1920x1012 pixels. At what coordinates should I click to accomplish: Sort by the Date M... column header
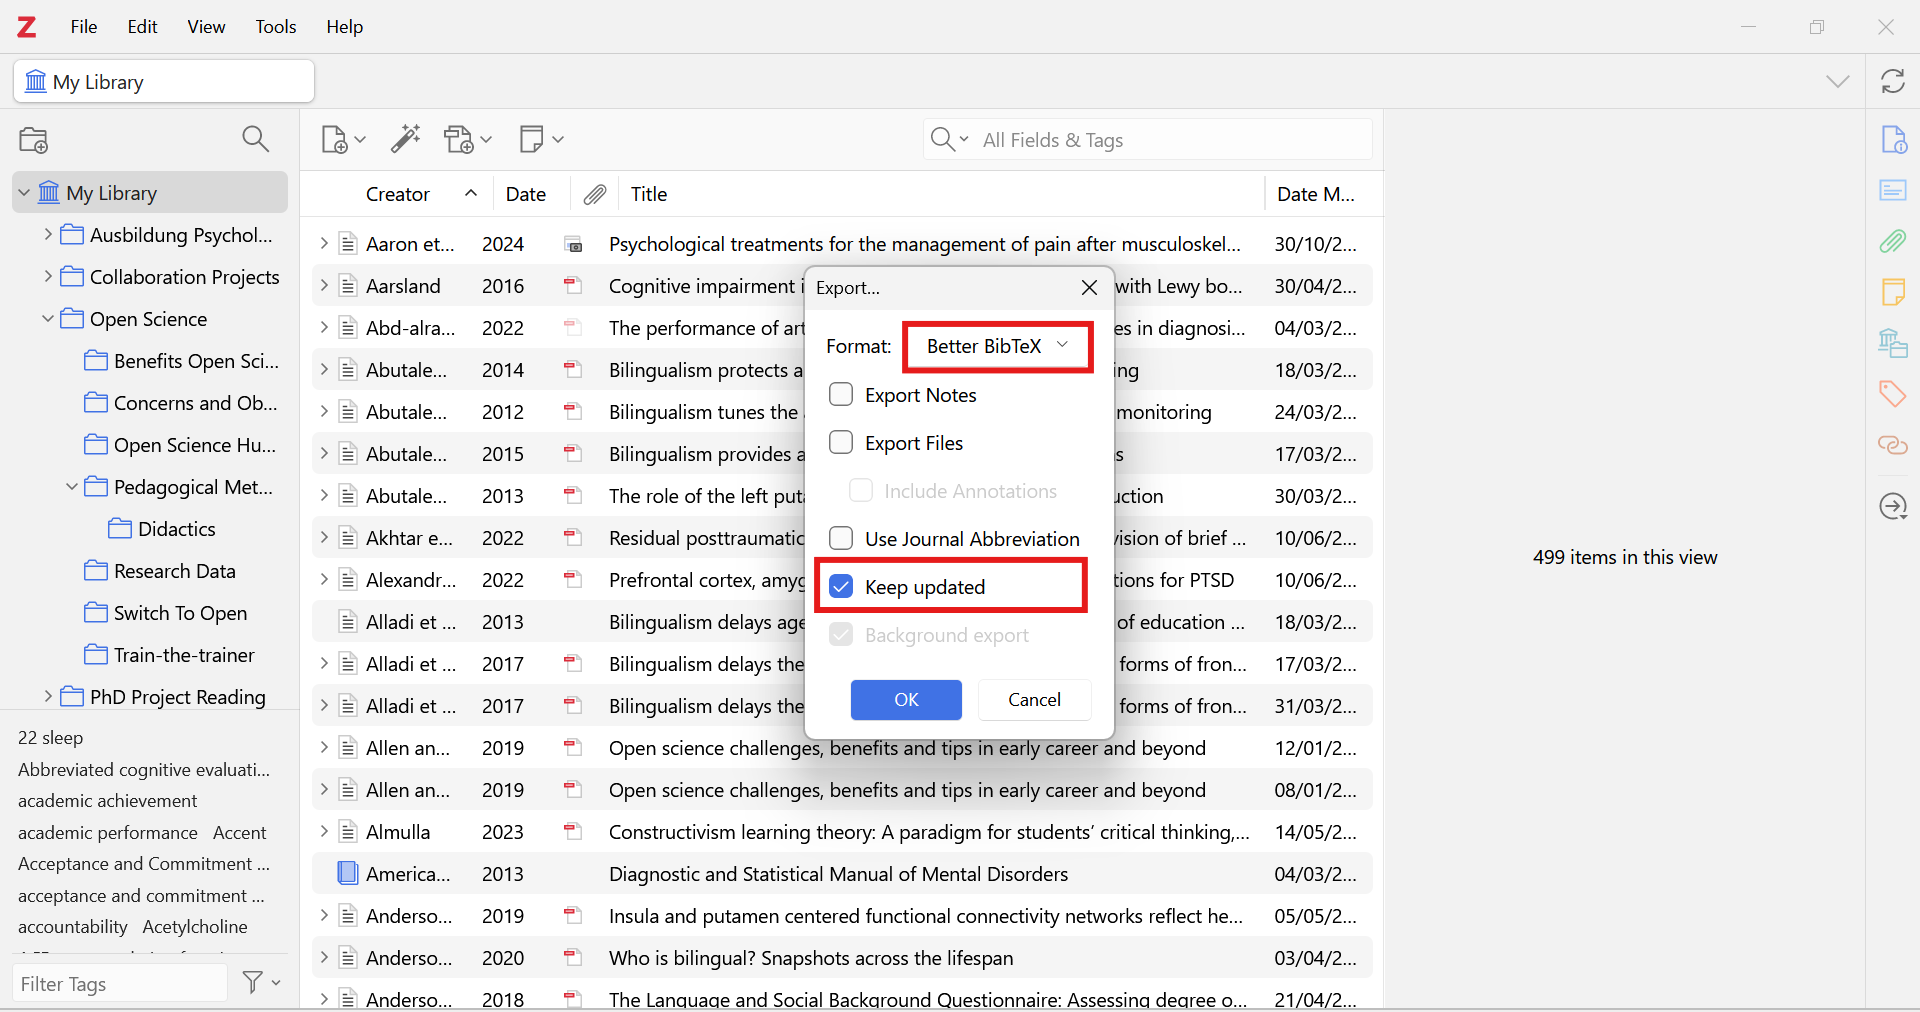pos(1316,194)
